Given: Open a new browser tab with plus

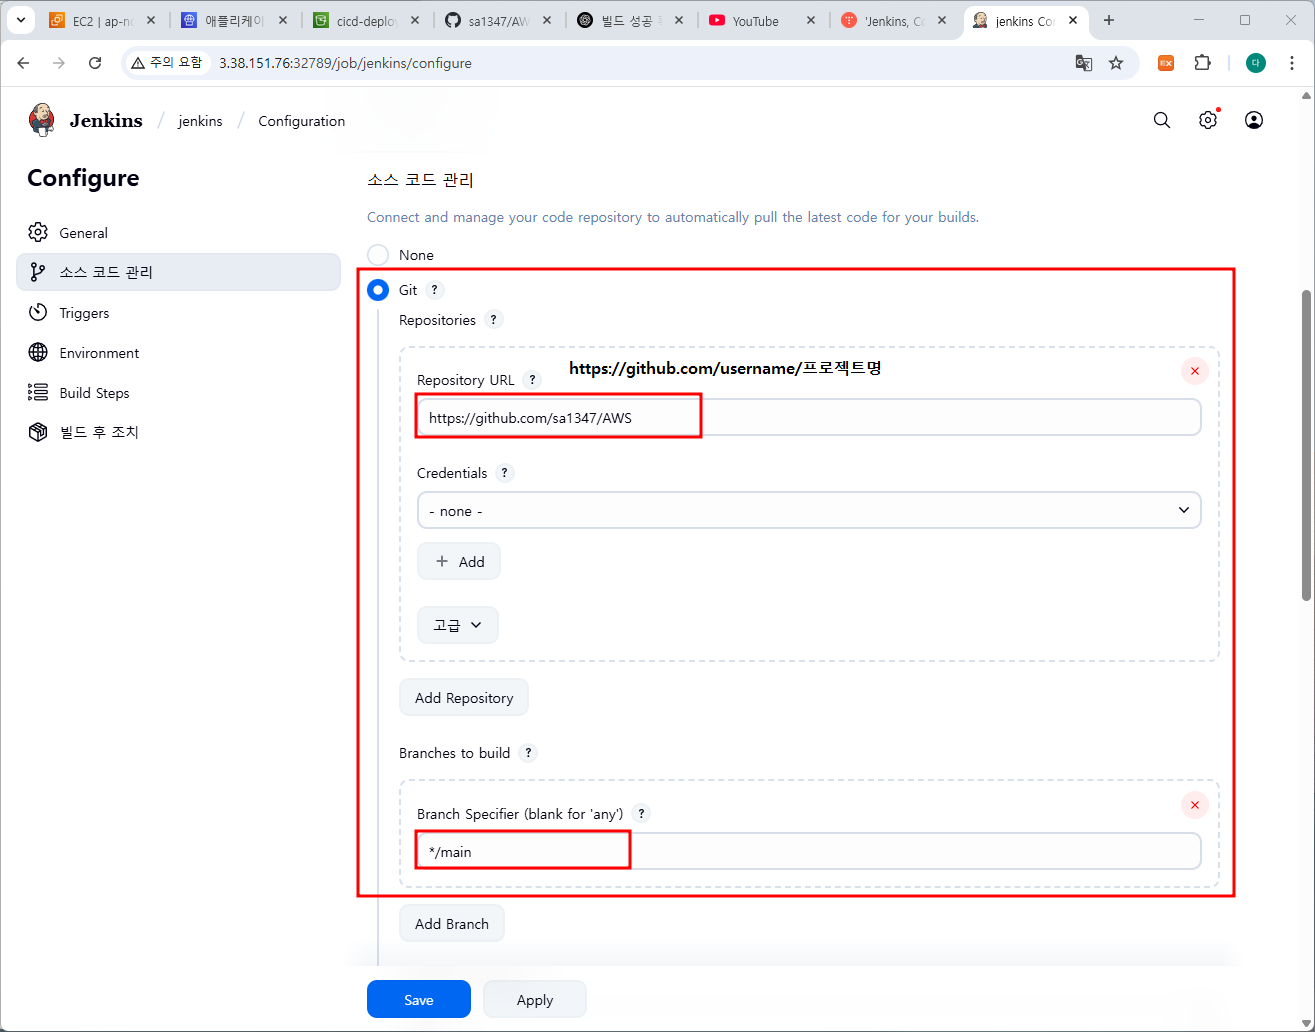Looking at the screenshot, I should pos(1108,20).
